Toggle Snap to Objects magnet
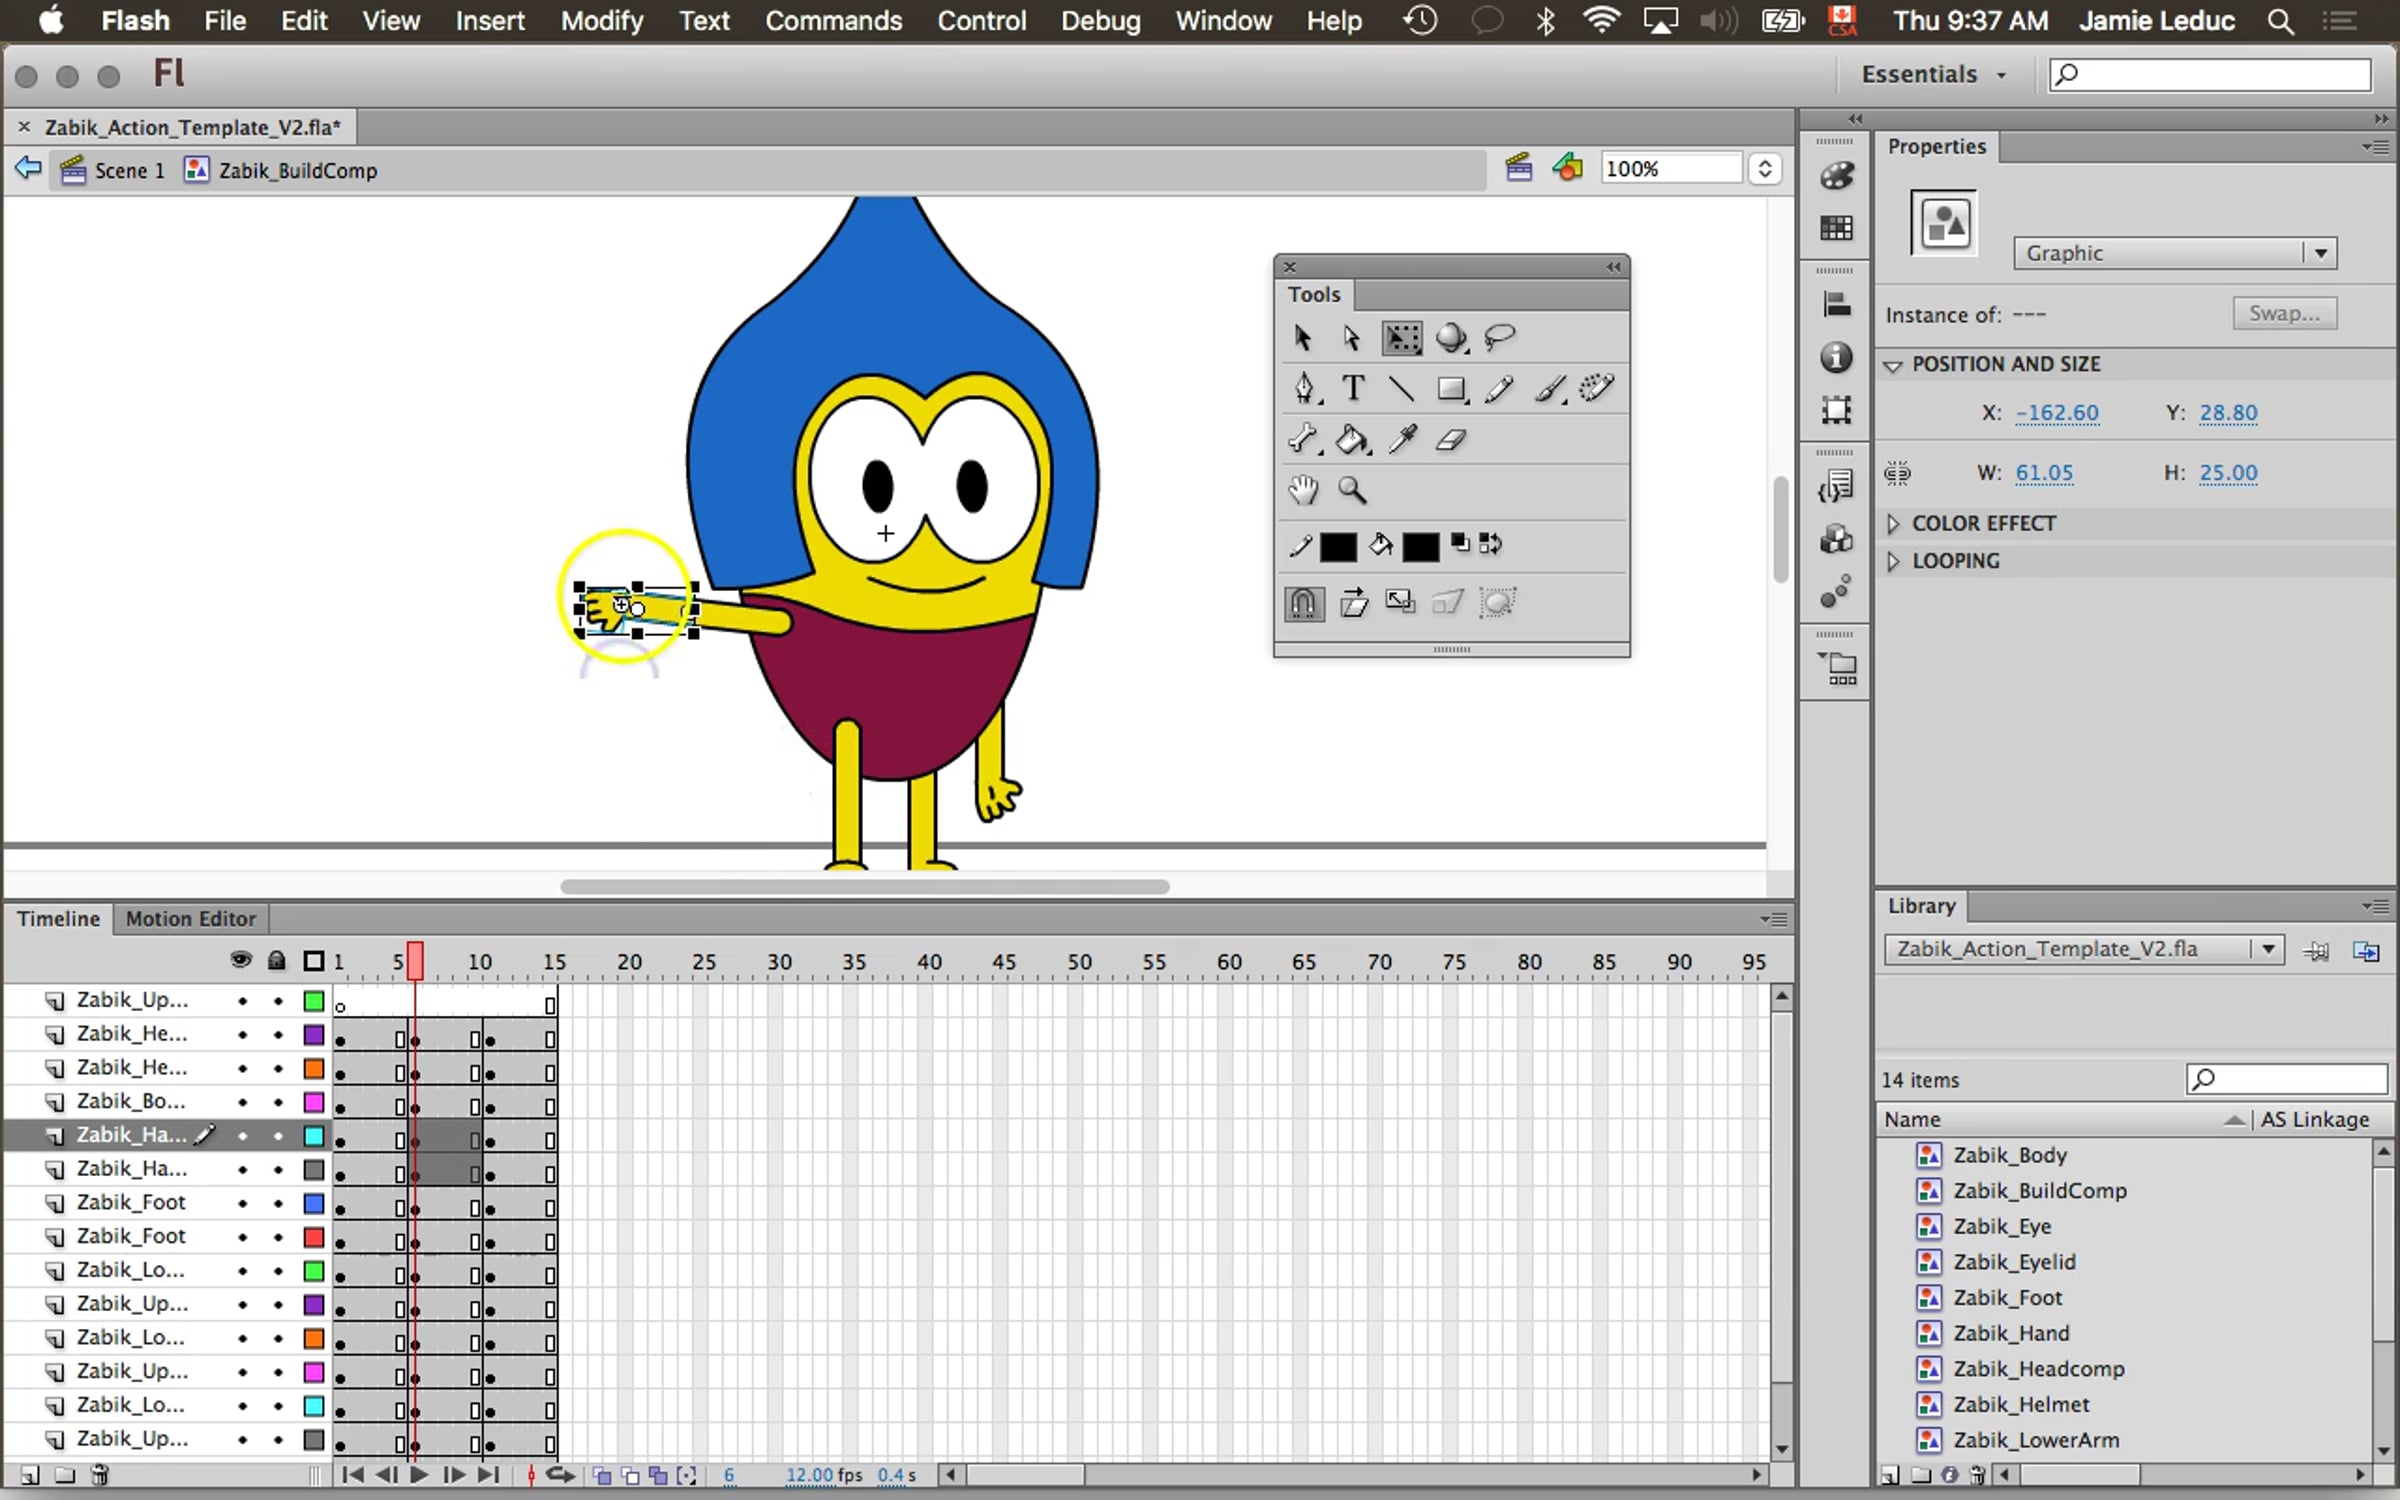This screenshot has width=2400, height=1500. (1304, 603)
